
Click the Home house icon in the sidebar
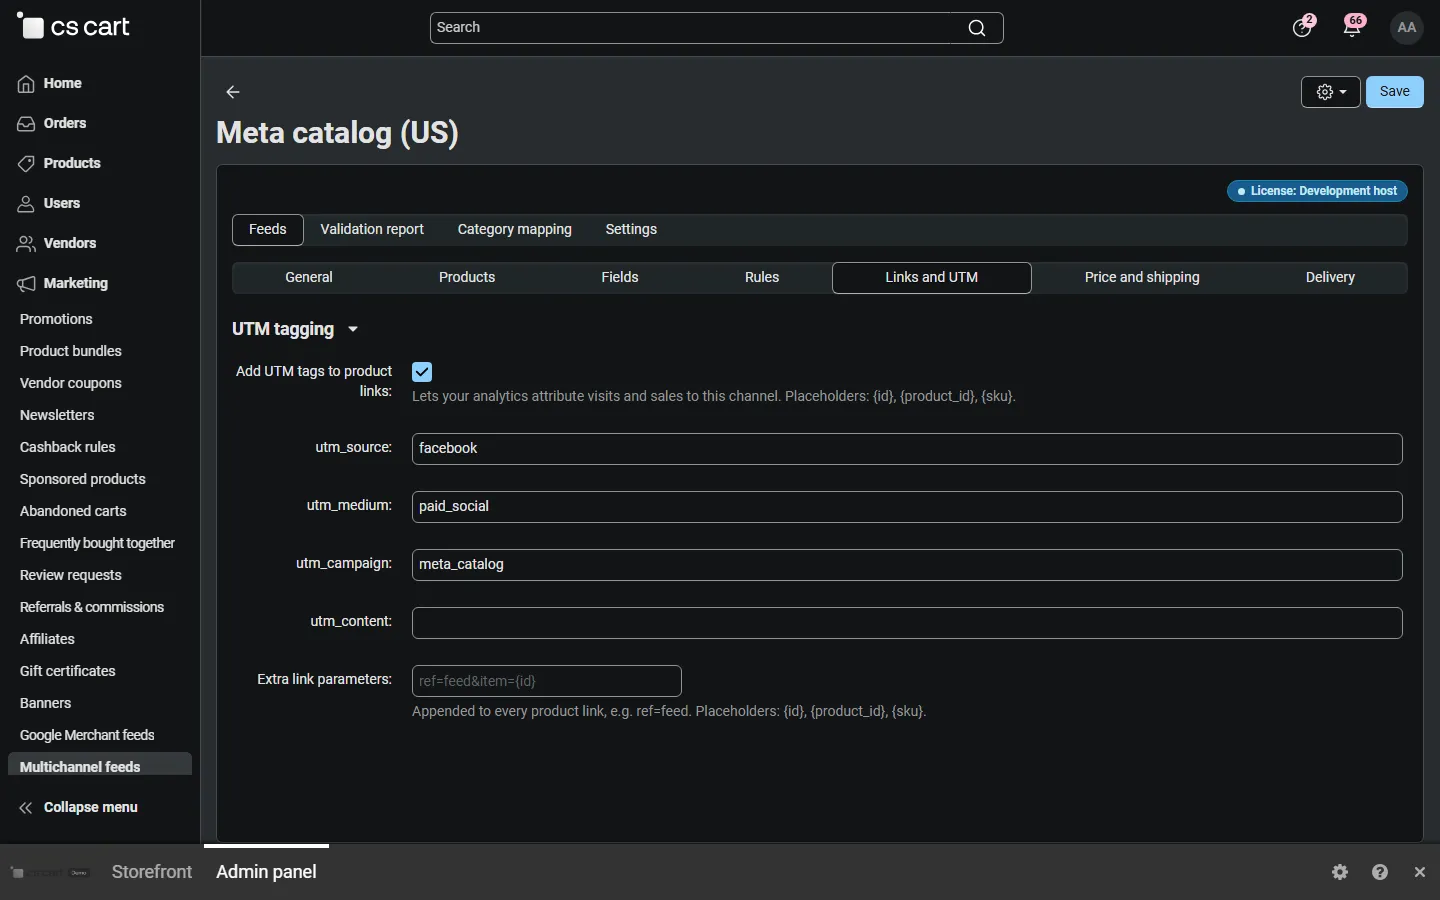pyautogui.click(x=26, y=84)
